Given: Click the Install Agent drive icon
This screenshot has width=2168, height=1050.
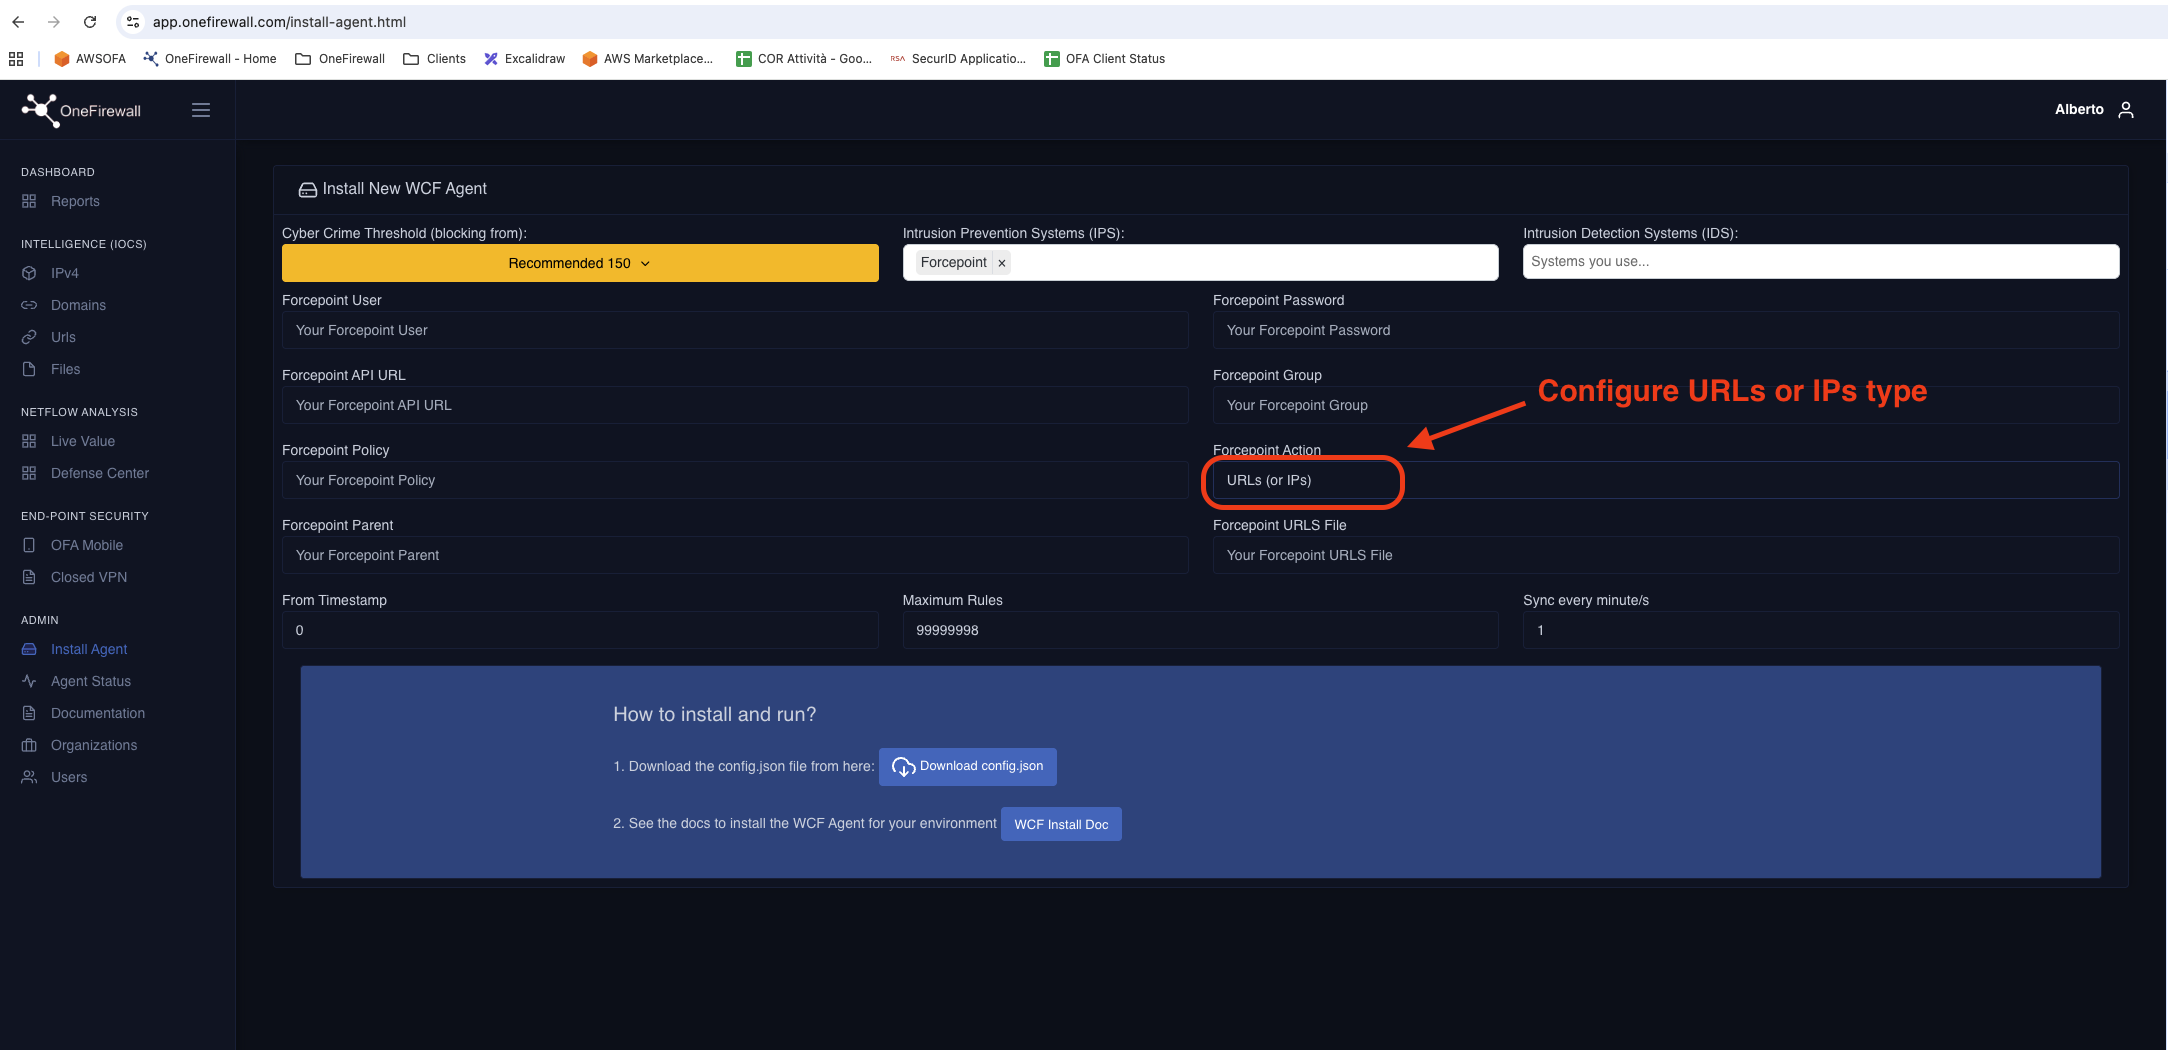Looking at the screenshot, I should click(29, 649).
